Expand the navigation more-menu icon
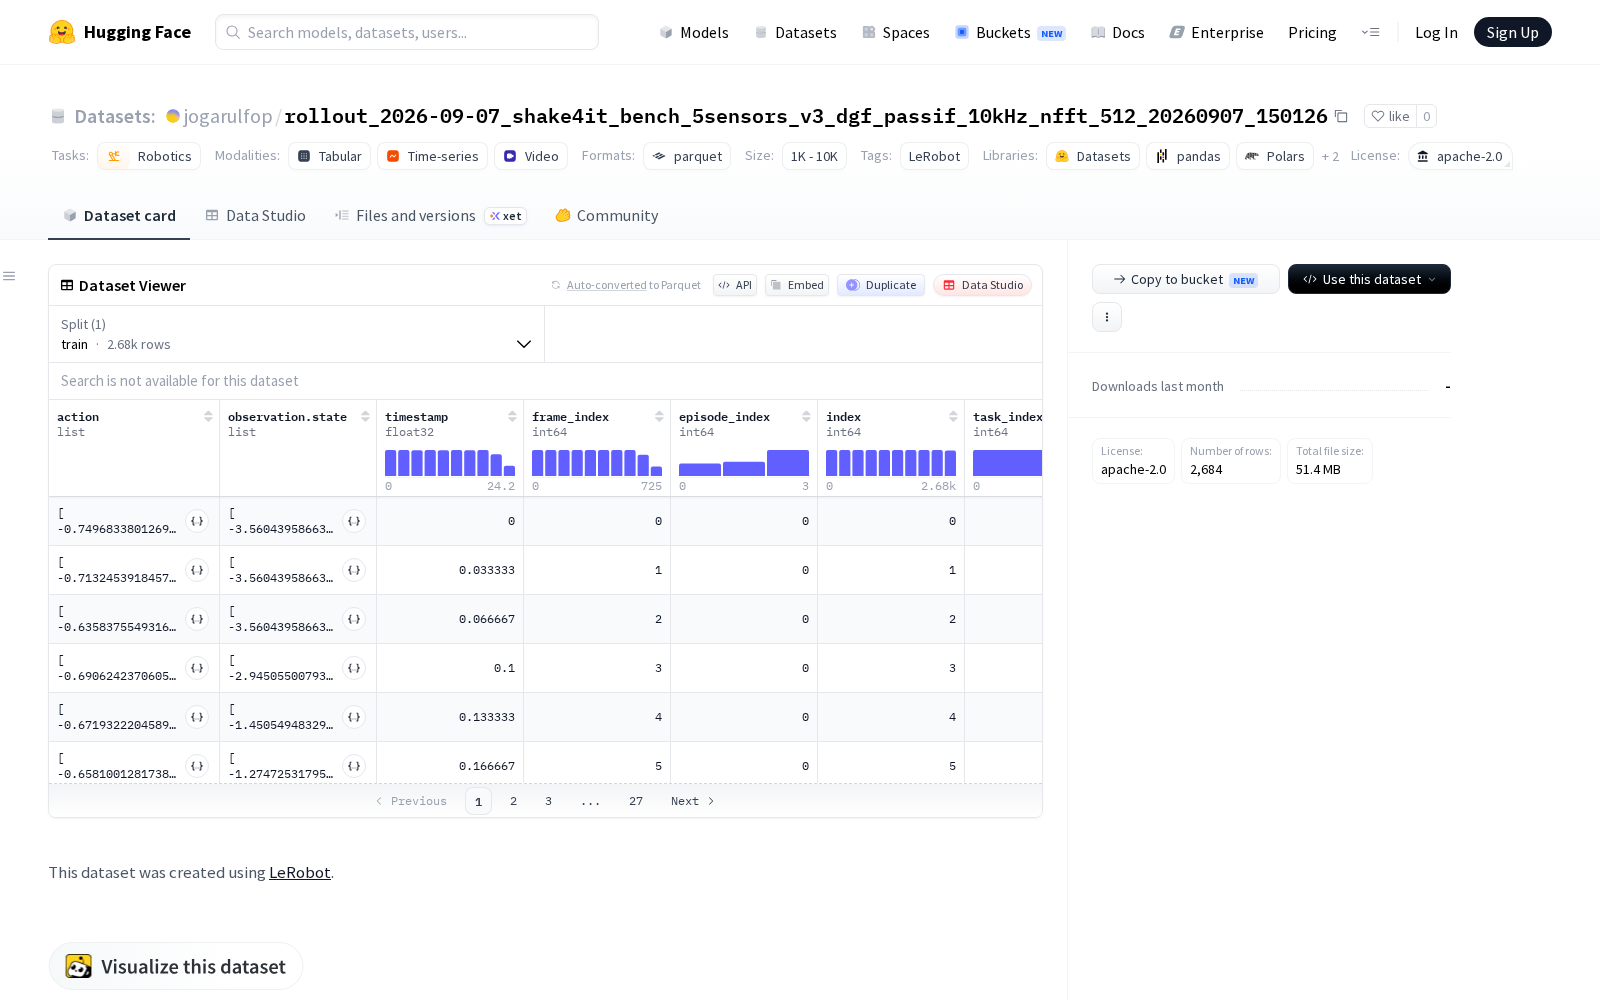The width and height of the screenshot is (1600, 1000). pyautogui.click(x=1370, y=32)
